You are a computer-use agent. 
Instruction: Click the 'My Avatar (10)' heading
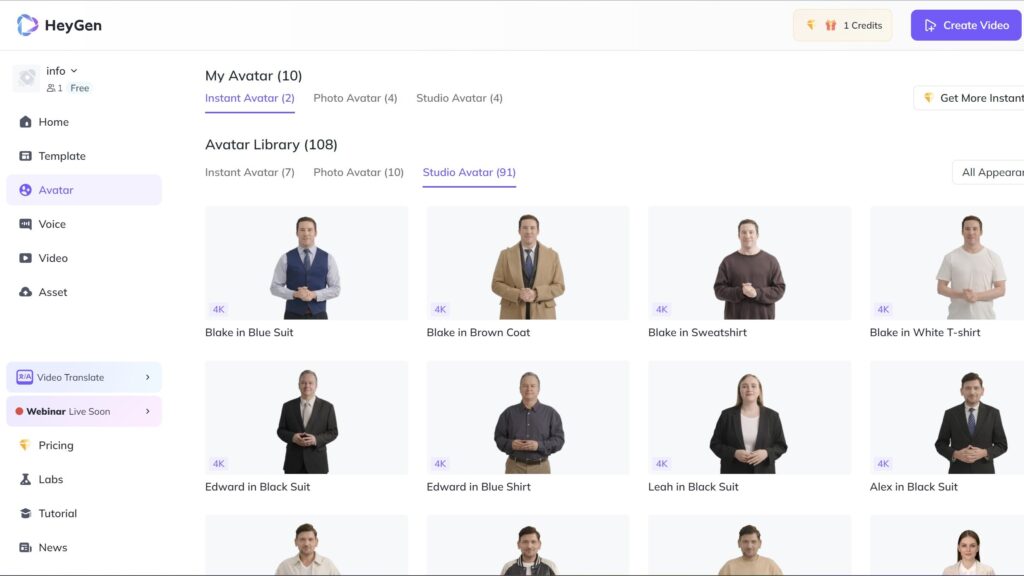pos(253,76)
